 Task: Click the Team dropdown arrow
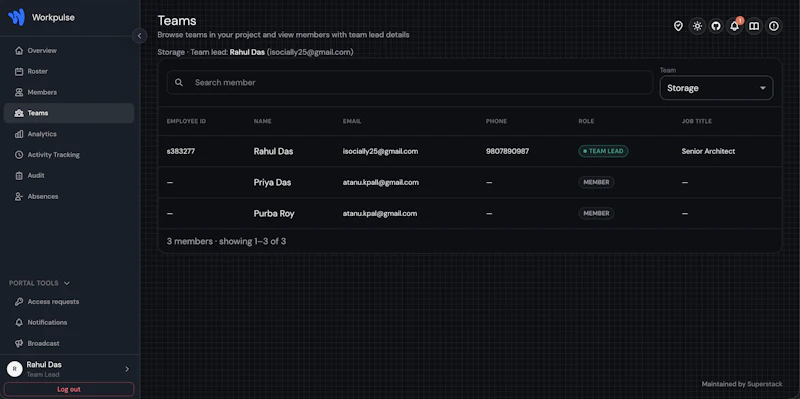(x=763, y=88)
